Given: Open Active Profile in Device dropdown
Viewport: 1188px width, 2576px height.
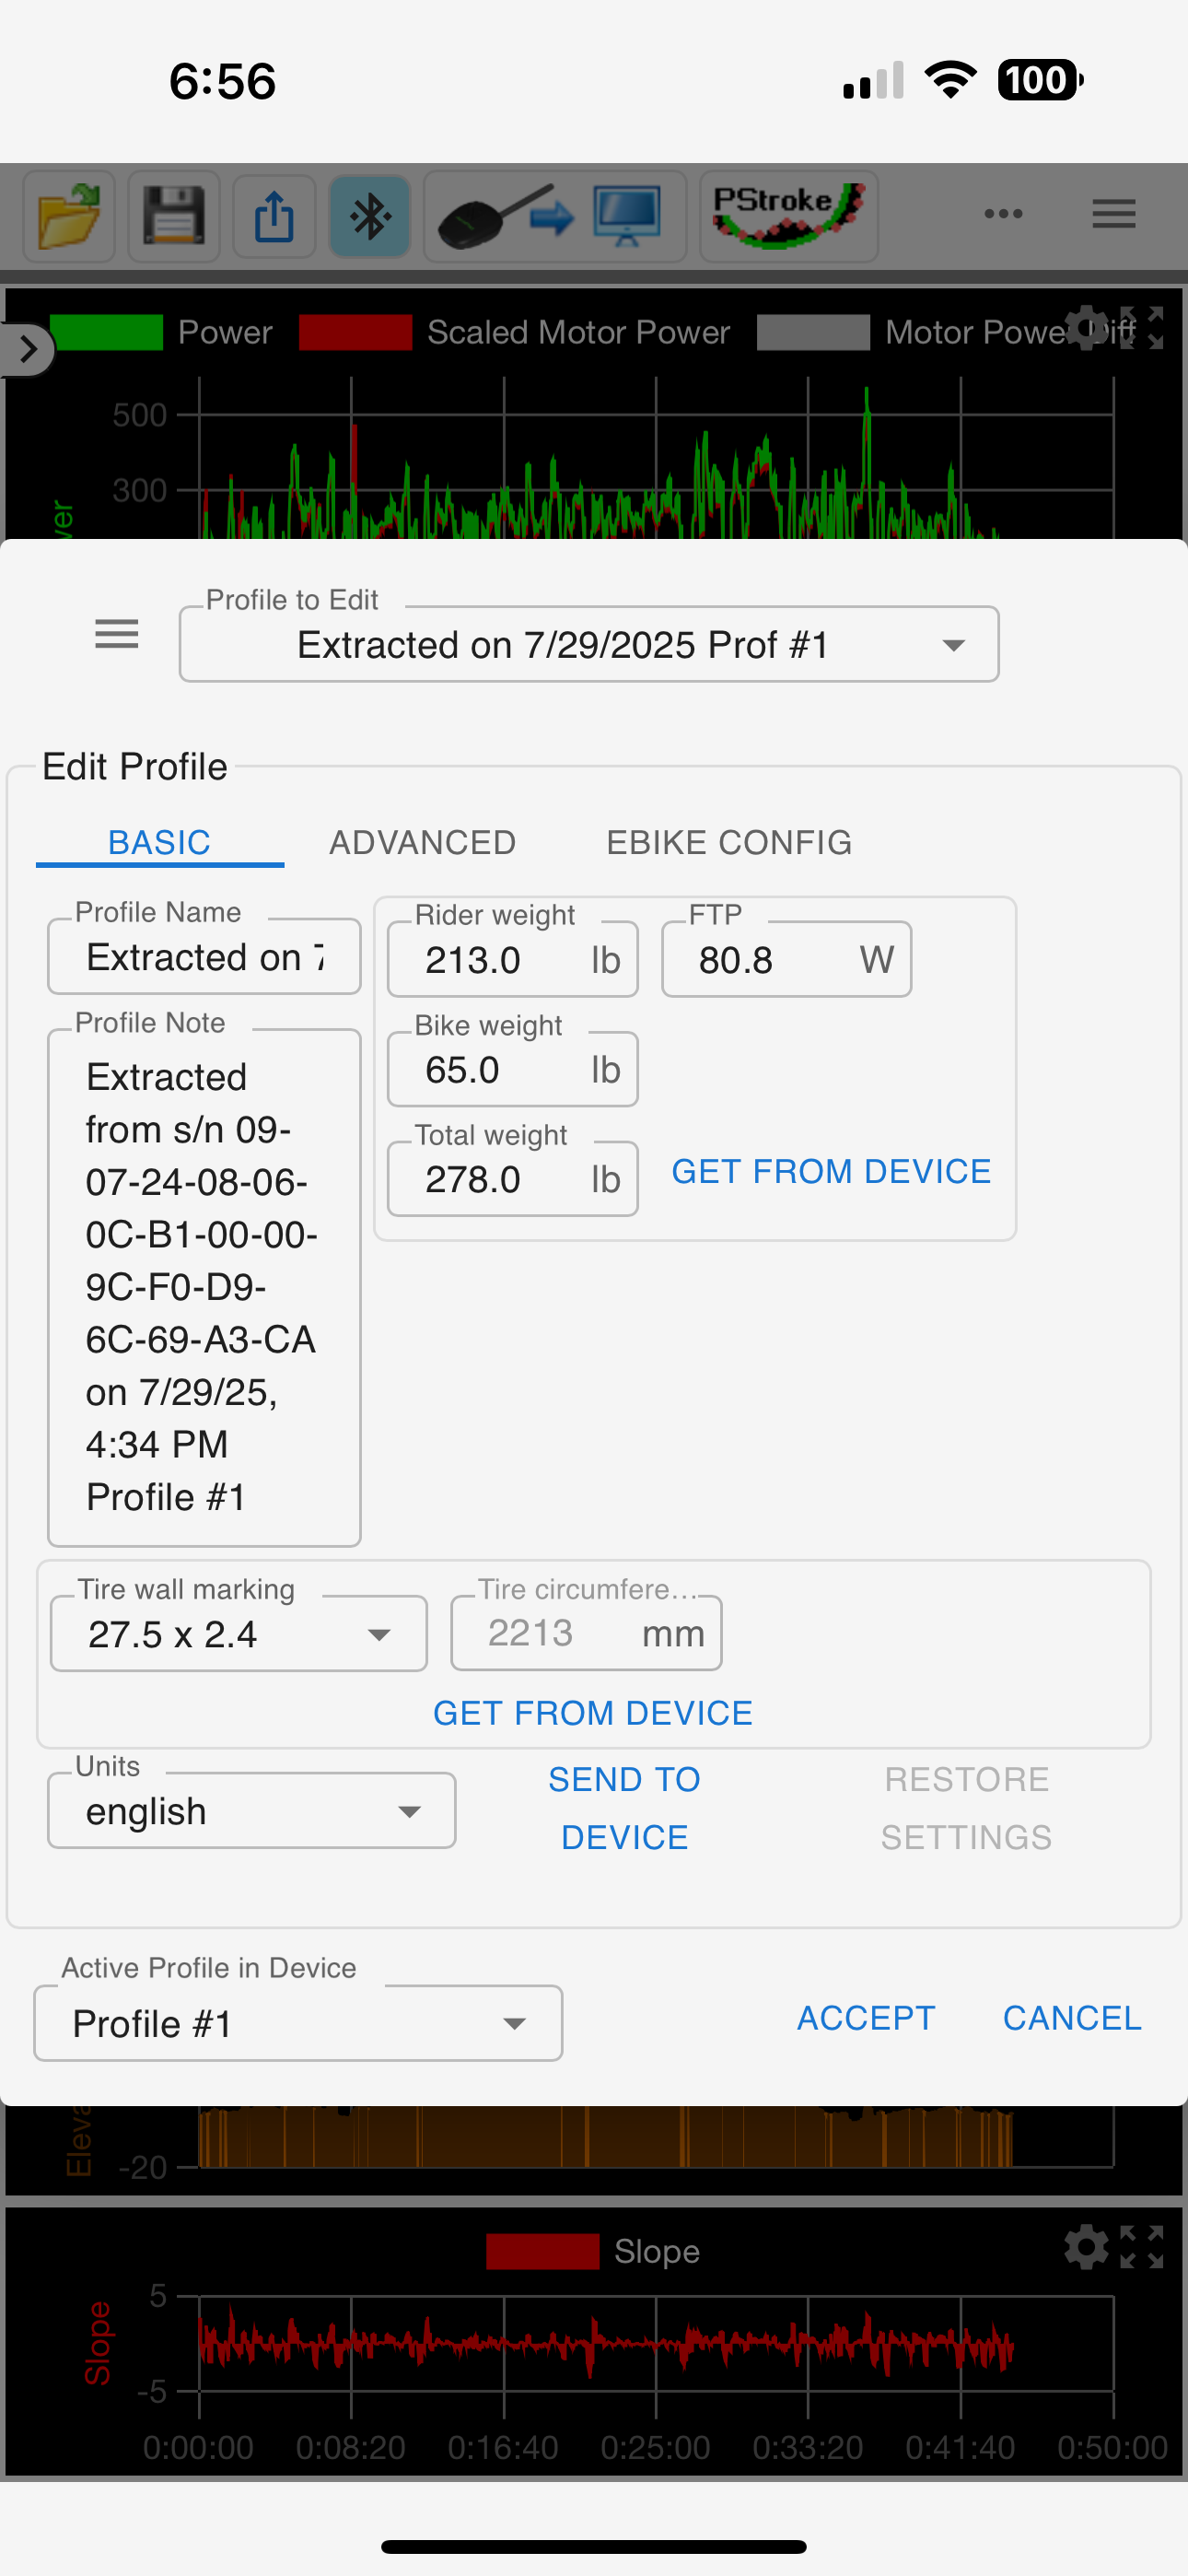Looking at the screenshot, I should click(x=298, y=2023).
